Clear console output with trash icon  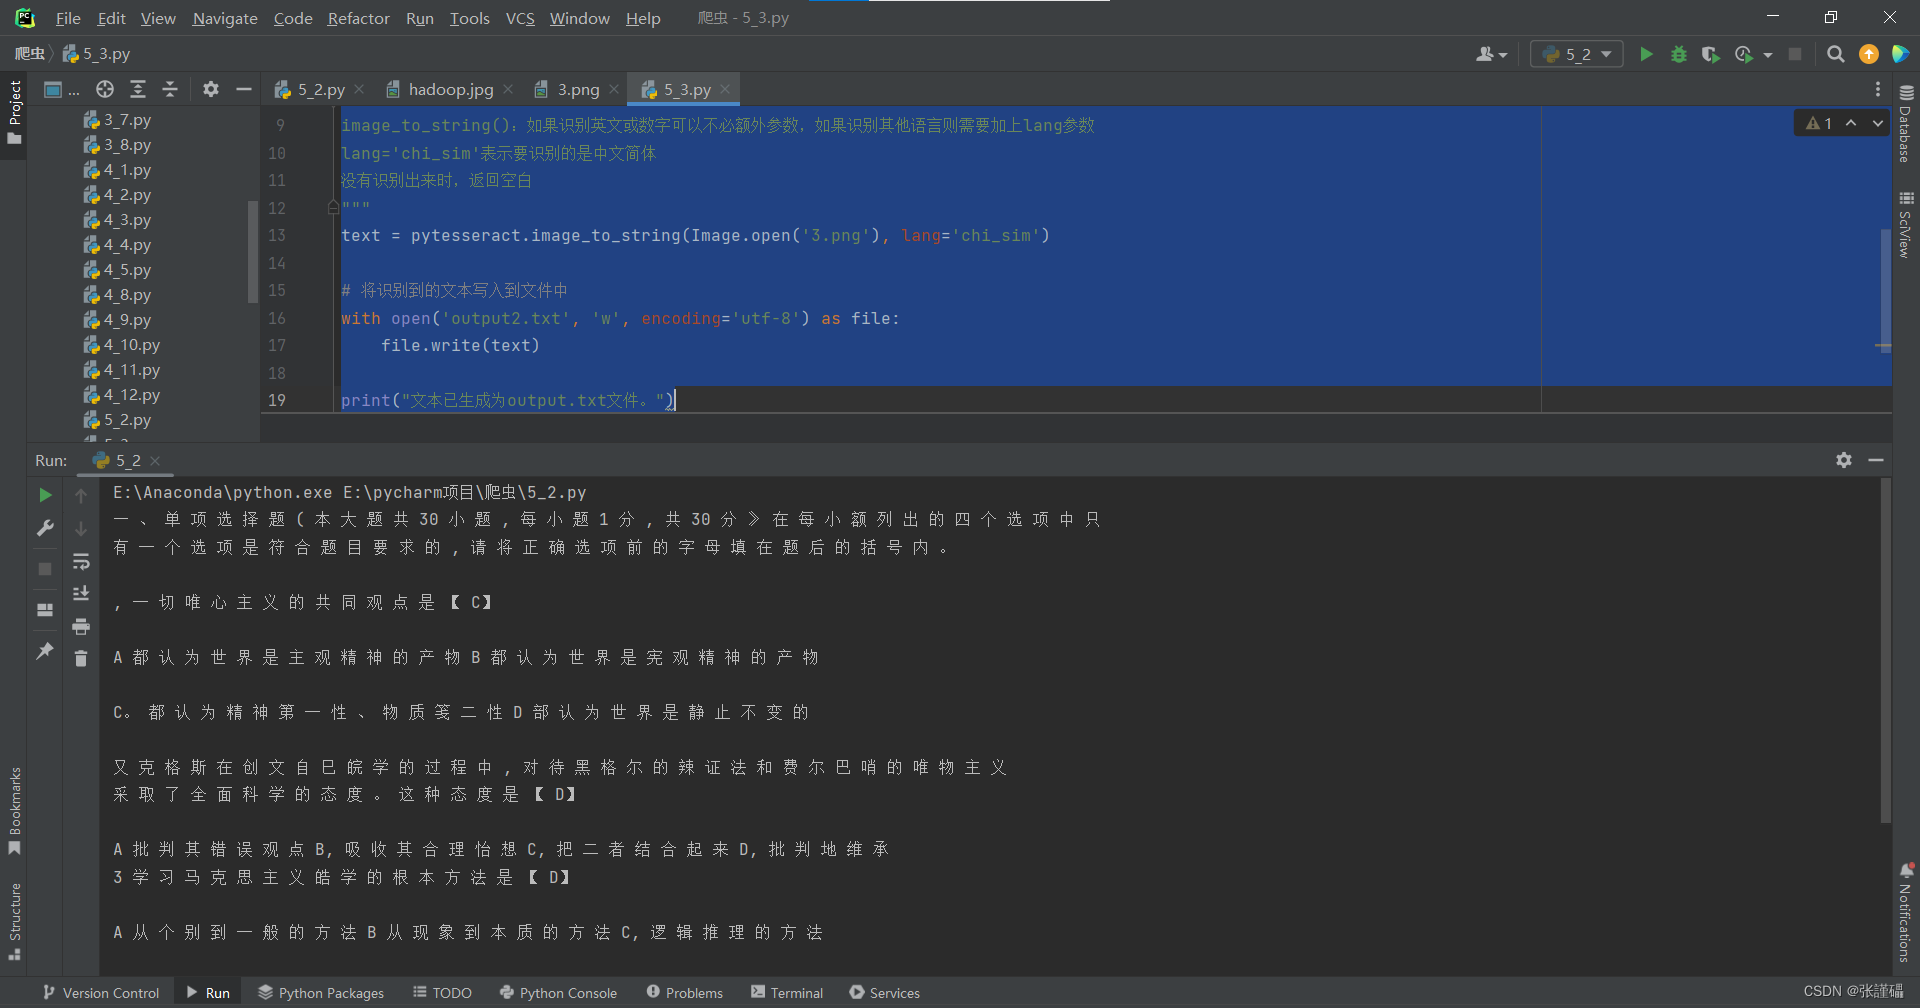81,658
